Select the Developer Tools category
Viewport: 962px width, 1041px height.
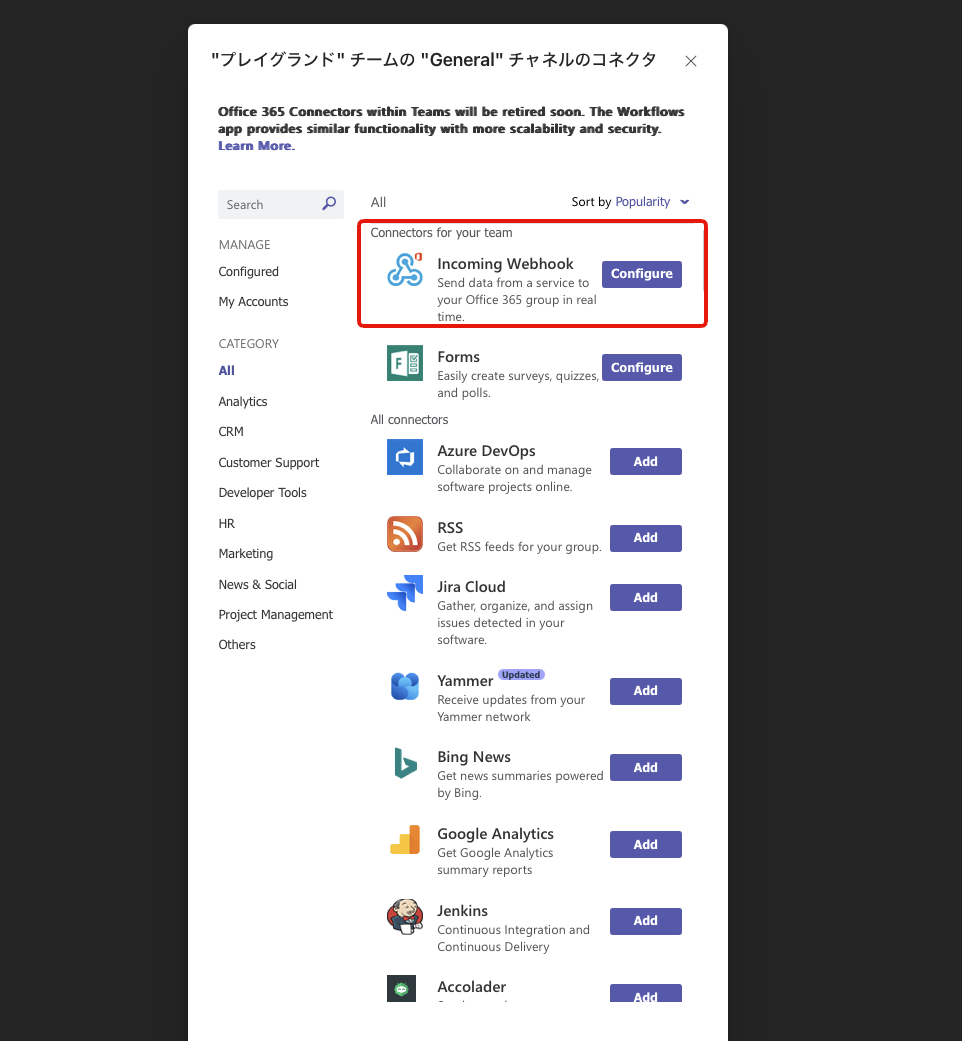(x=262, y=493)
